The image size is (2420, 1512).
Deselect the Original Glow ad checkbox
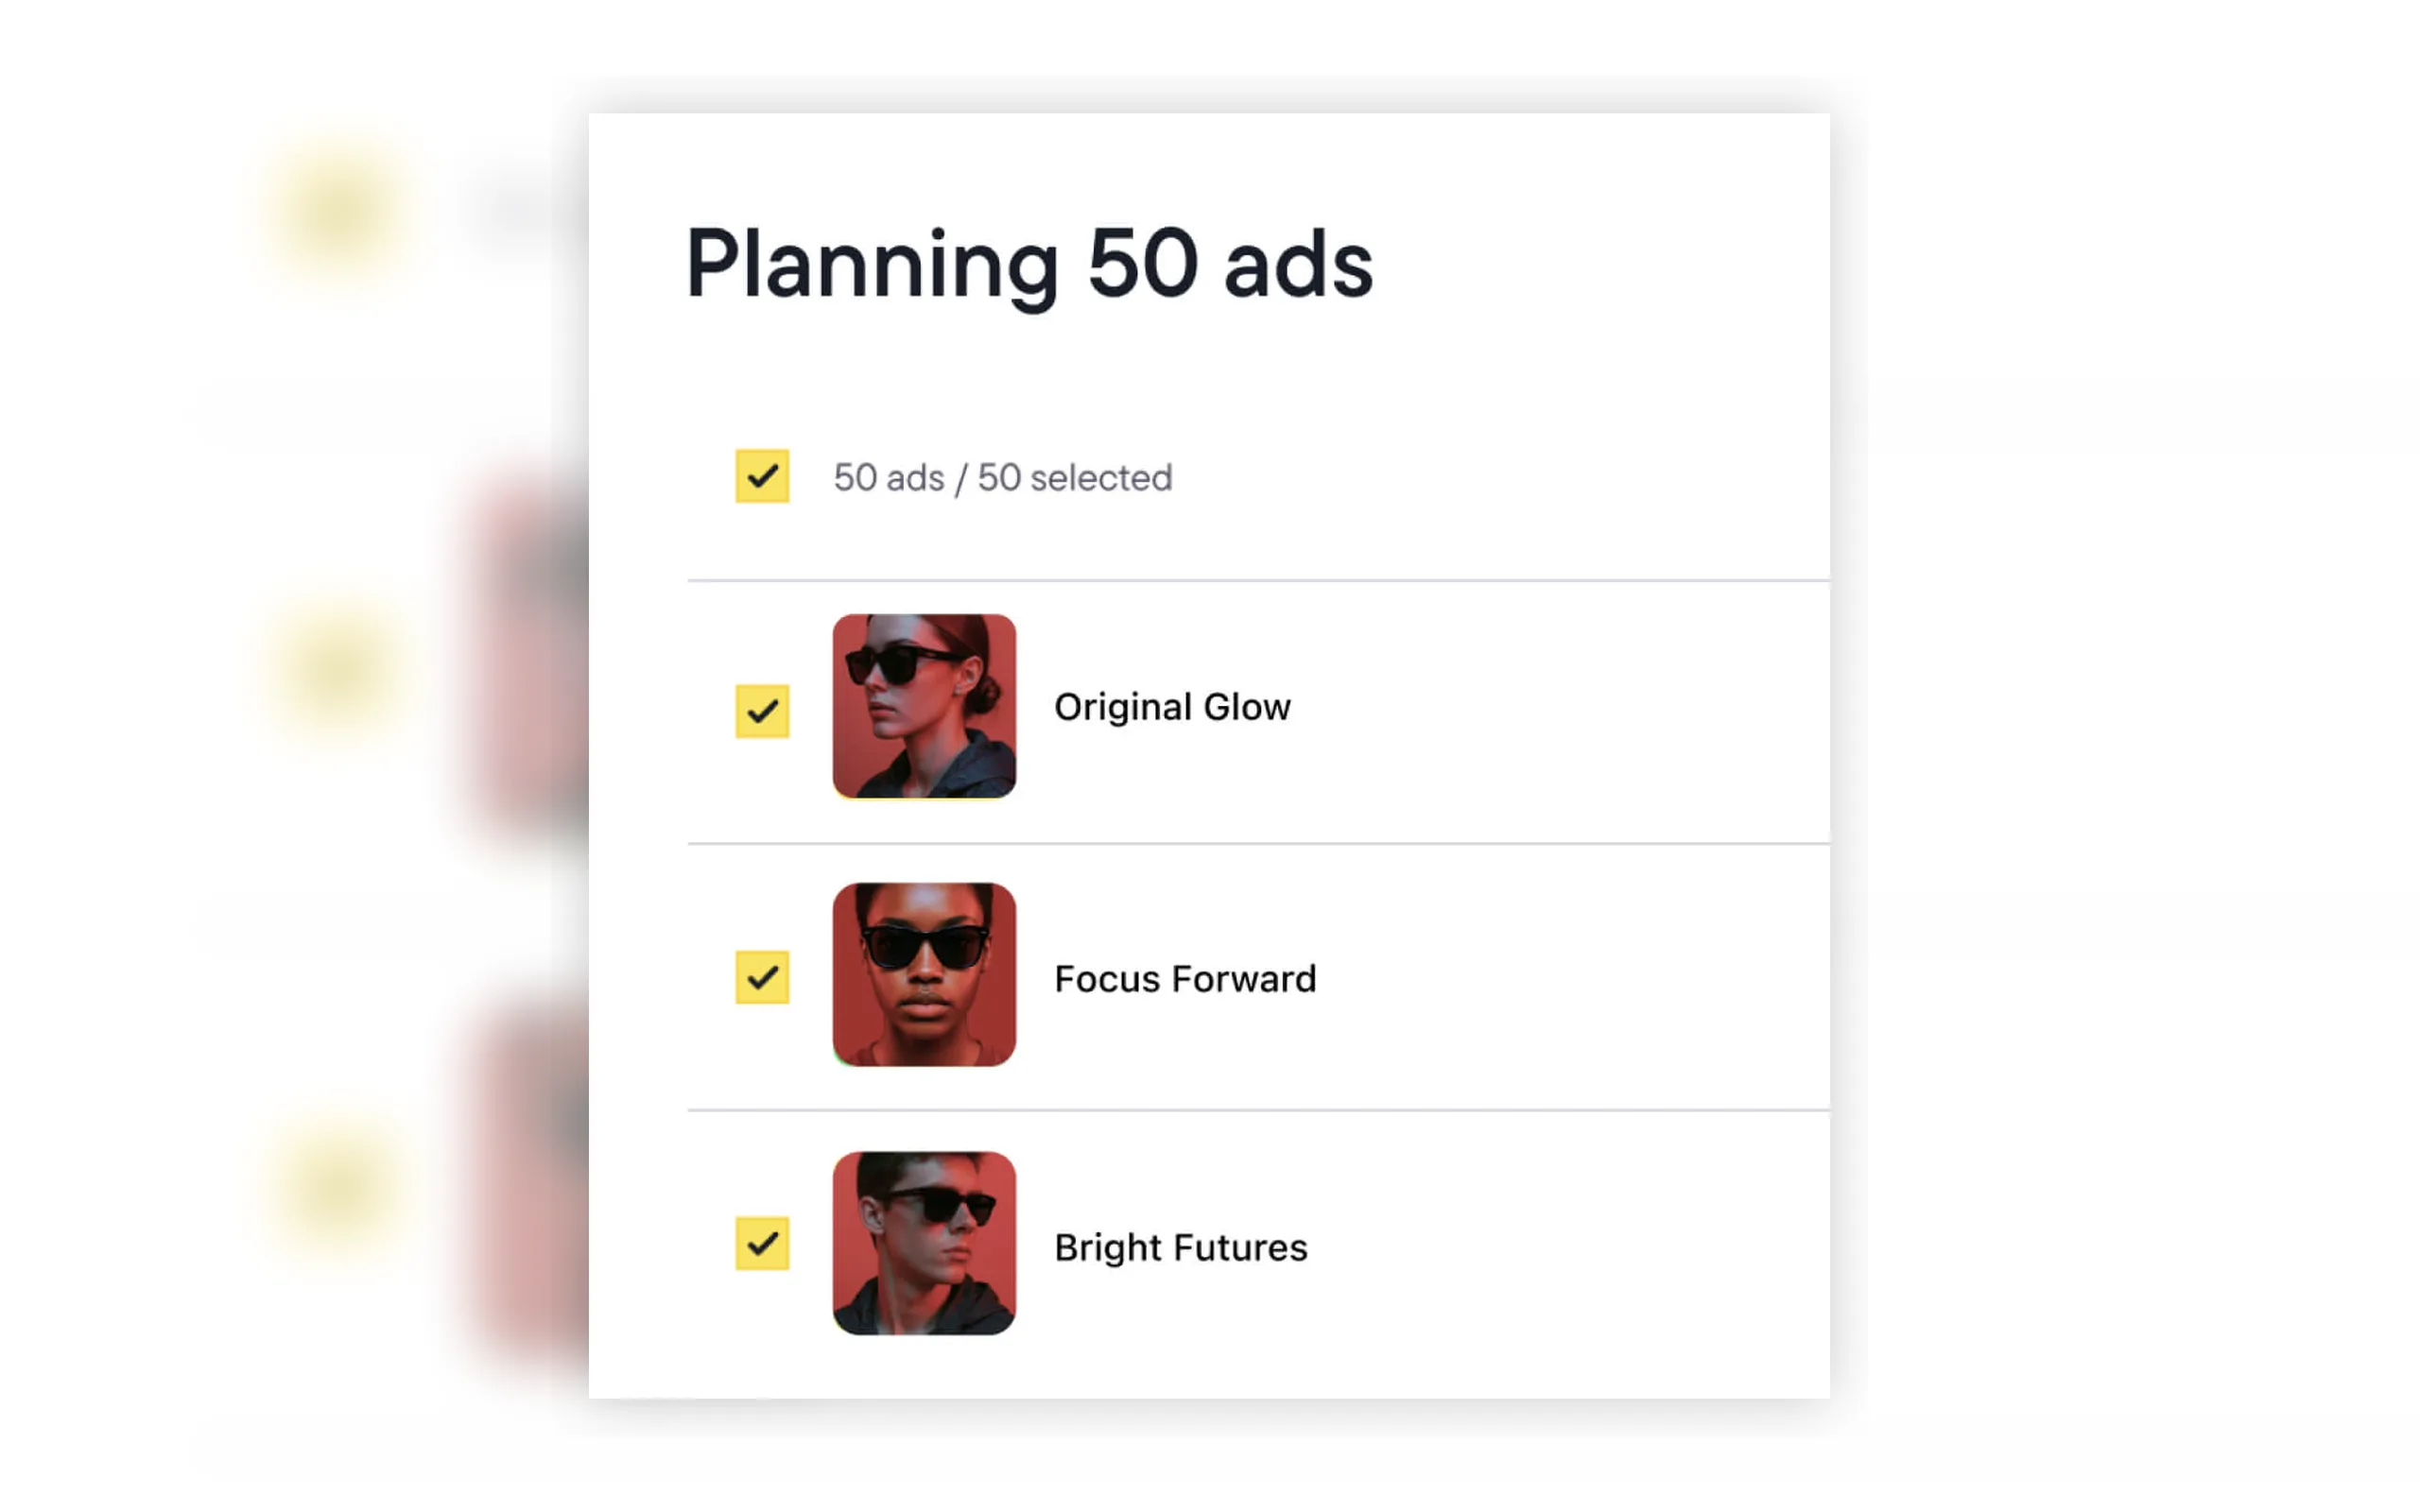(762, 711)
